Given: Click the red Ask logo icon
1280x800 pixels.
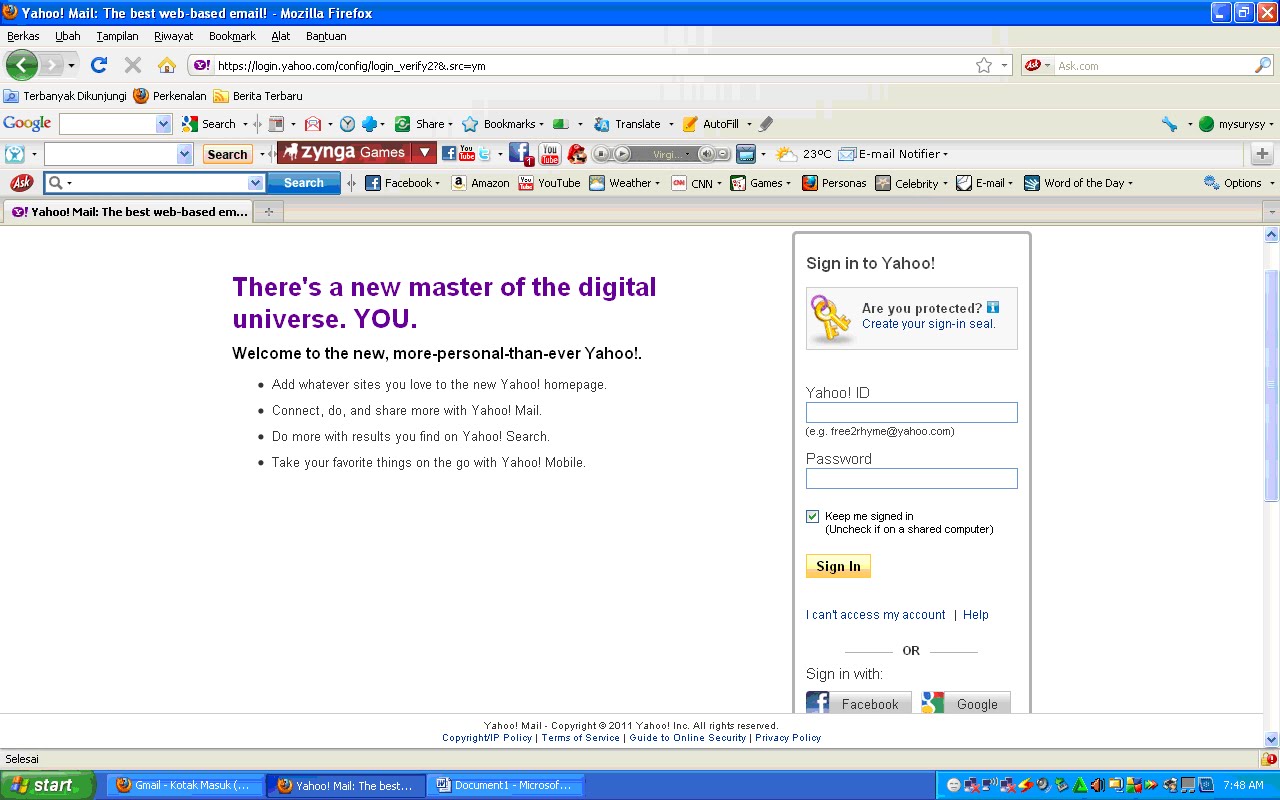Looking at the screenshot, I should (x=21, y=183).
